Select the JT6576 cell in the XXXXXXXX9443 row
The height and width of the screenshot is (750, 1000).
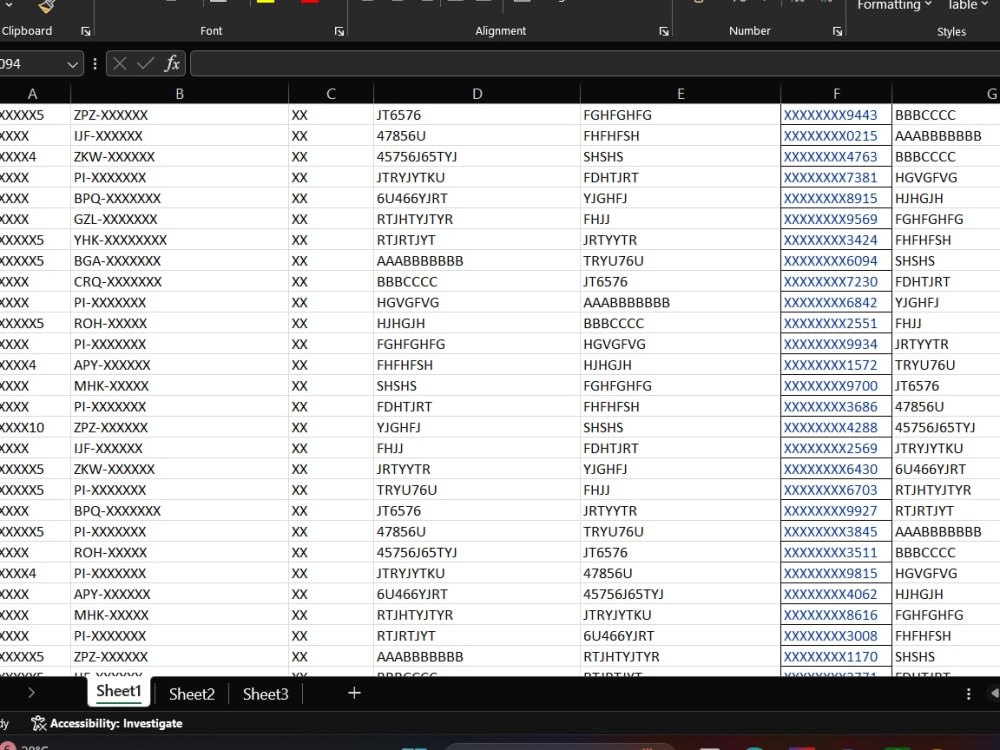(x=477, y=115)
